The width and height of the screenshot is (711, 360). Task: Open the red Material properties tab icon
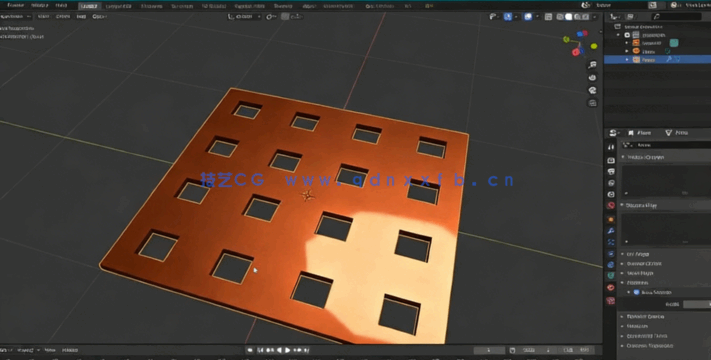(611, 287)
